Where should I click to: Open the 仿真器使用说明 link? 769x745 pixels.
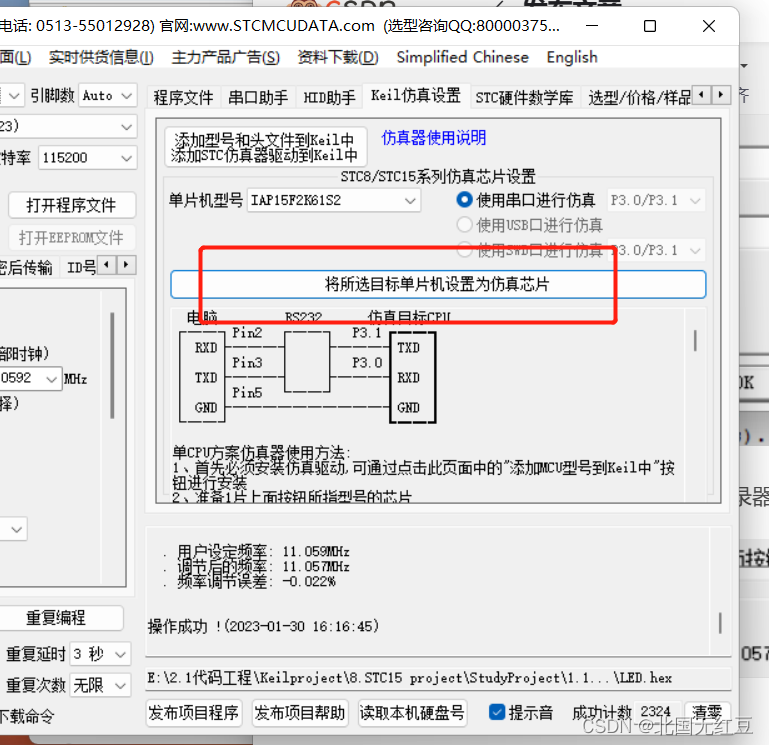click(x=434, y=138)
